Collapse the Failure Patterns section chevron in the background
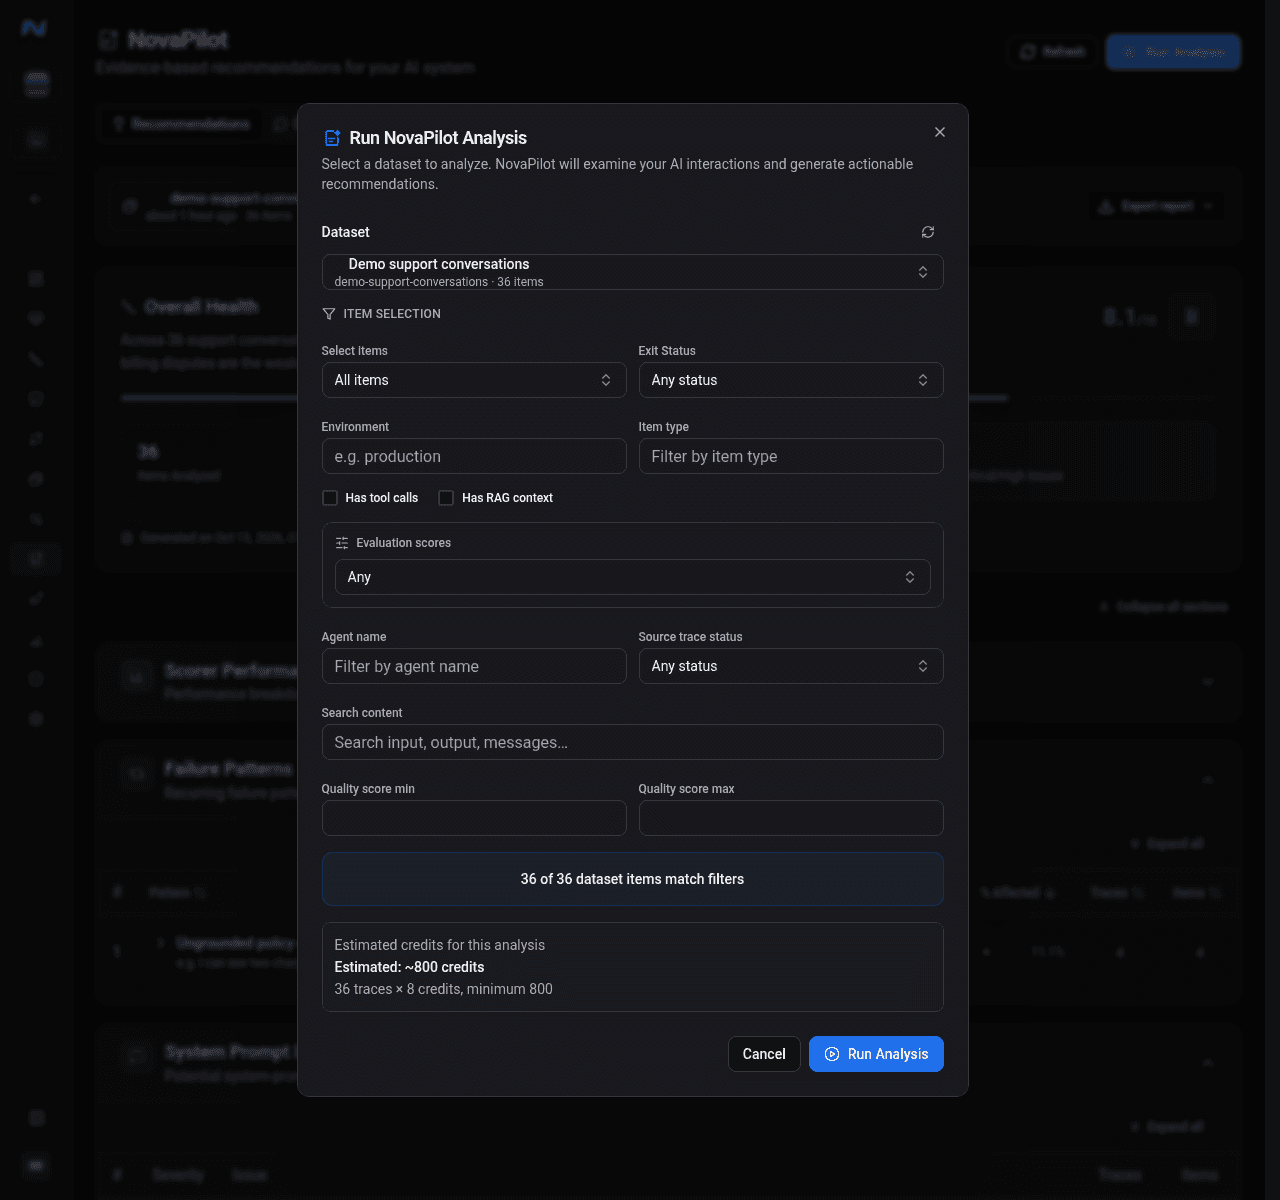 pos(1208,780)
